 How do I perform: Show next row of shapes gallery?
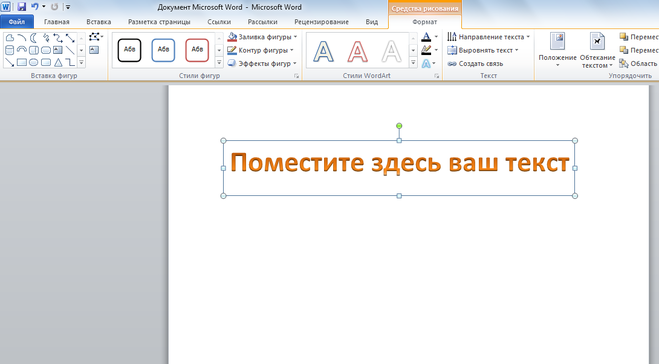[82, 50]
